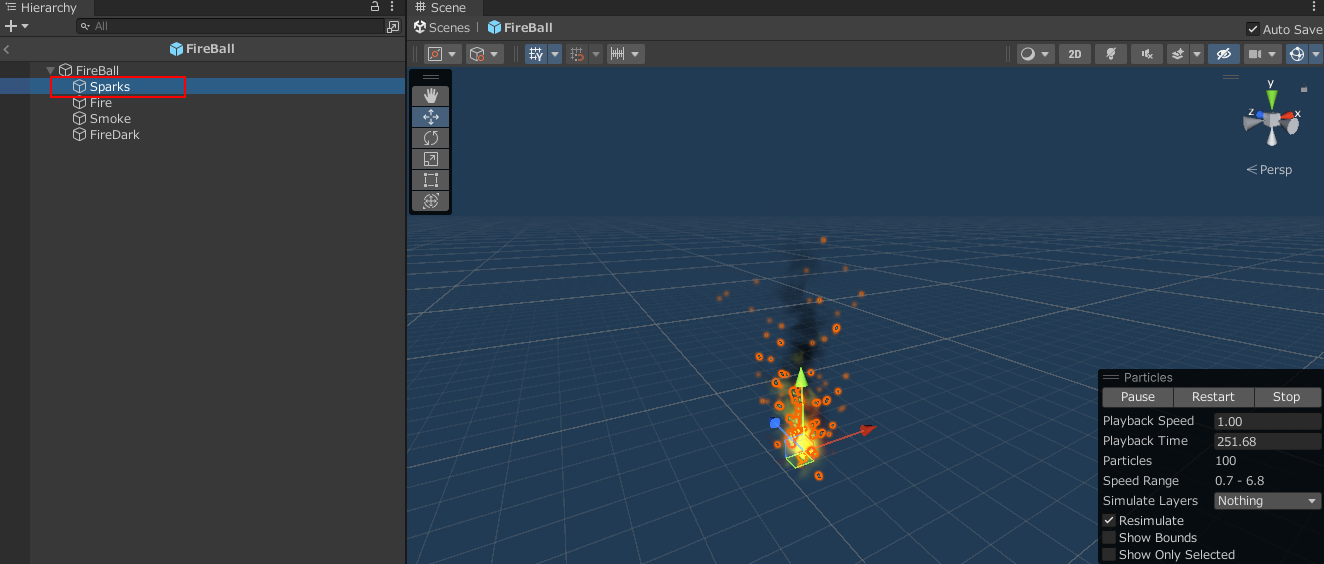Open Scene panel three-dot options menu
The image size is (1324, 564).
[x=1314, y=7]
